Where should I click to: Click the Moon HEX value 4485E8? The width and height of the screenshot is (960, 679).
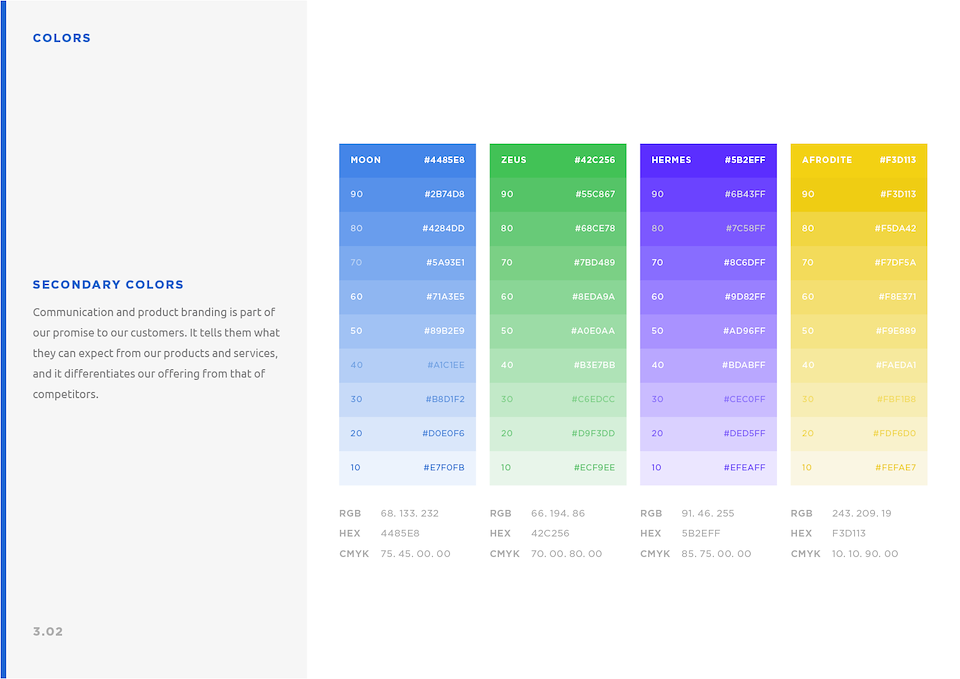tap(400, 533)
